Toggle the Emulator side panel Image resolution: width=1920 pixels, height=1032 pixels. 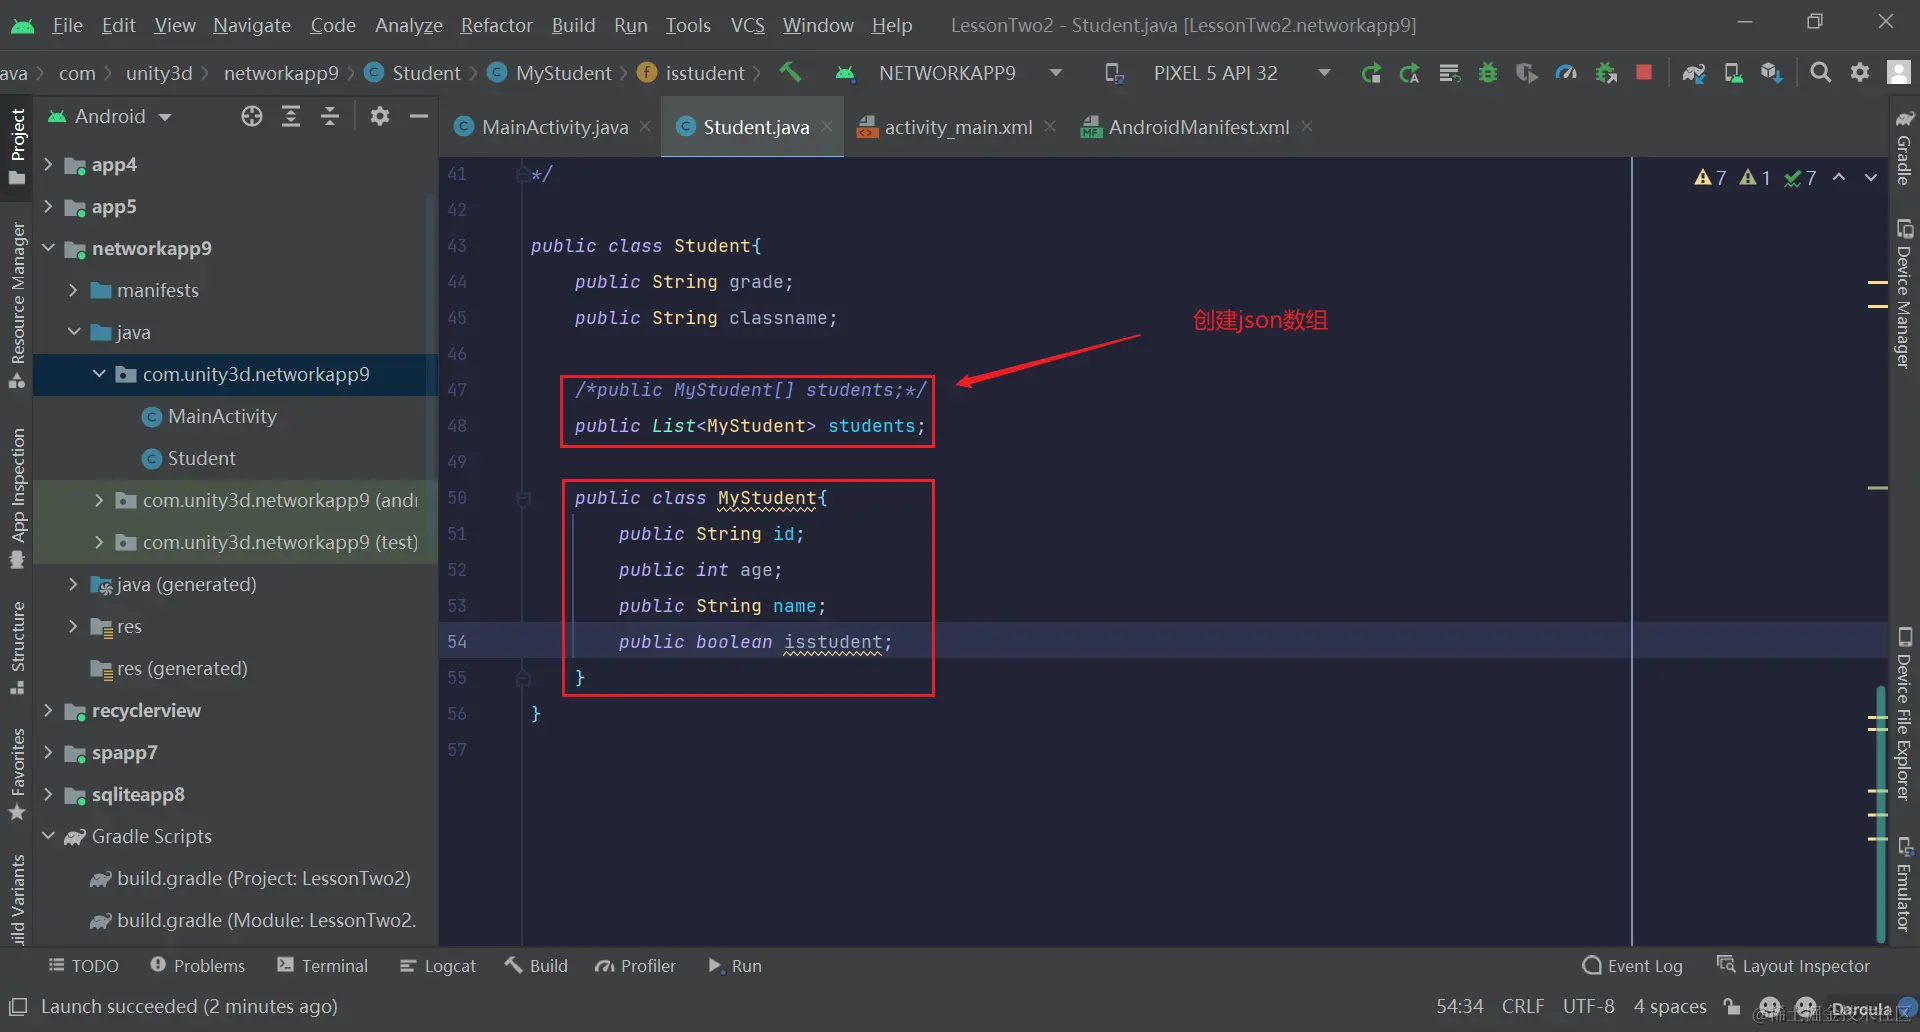click(x=1904, y=884)
